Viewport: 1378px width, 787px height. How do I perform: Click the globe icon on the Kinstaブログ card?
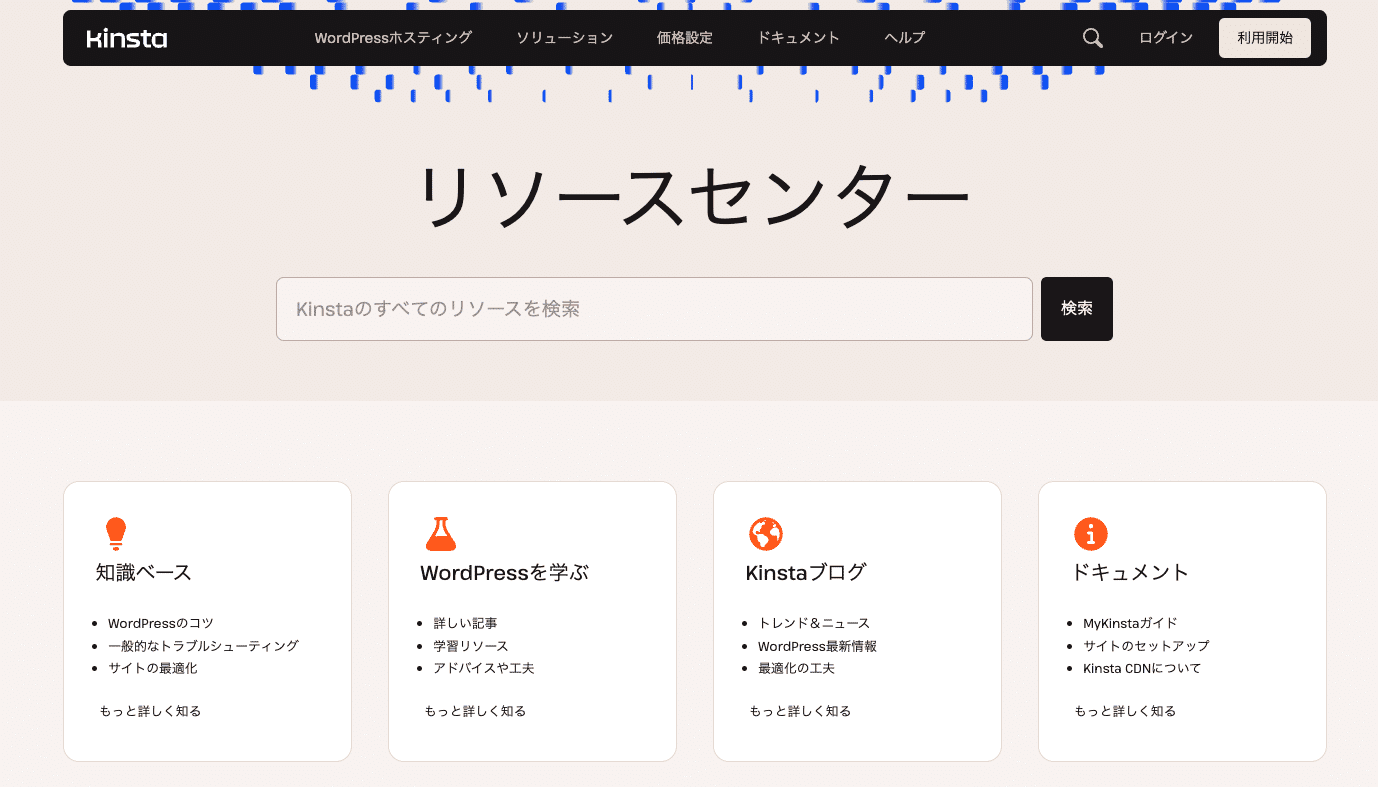tap(766, 533)
